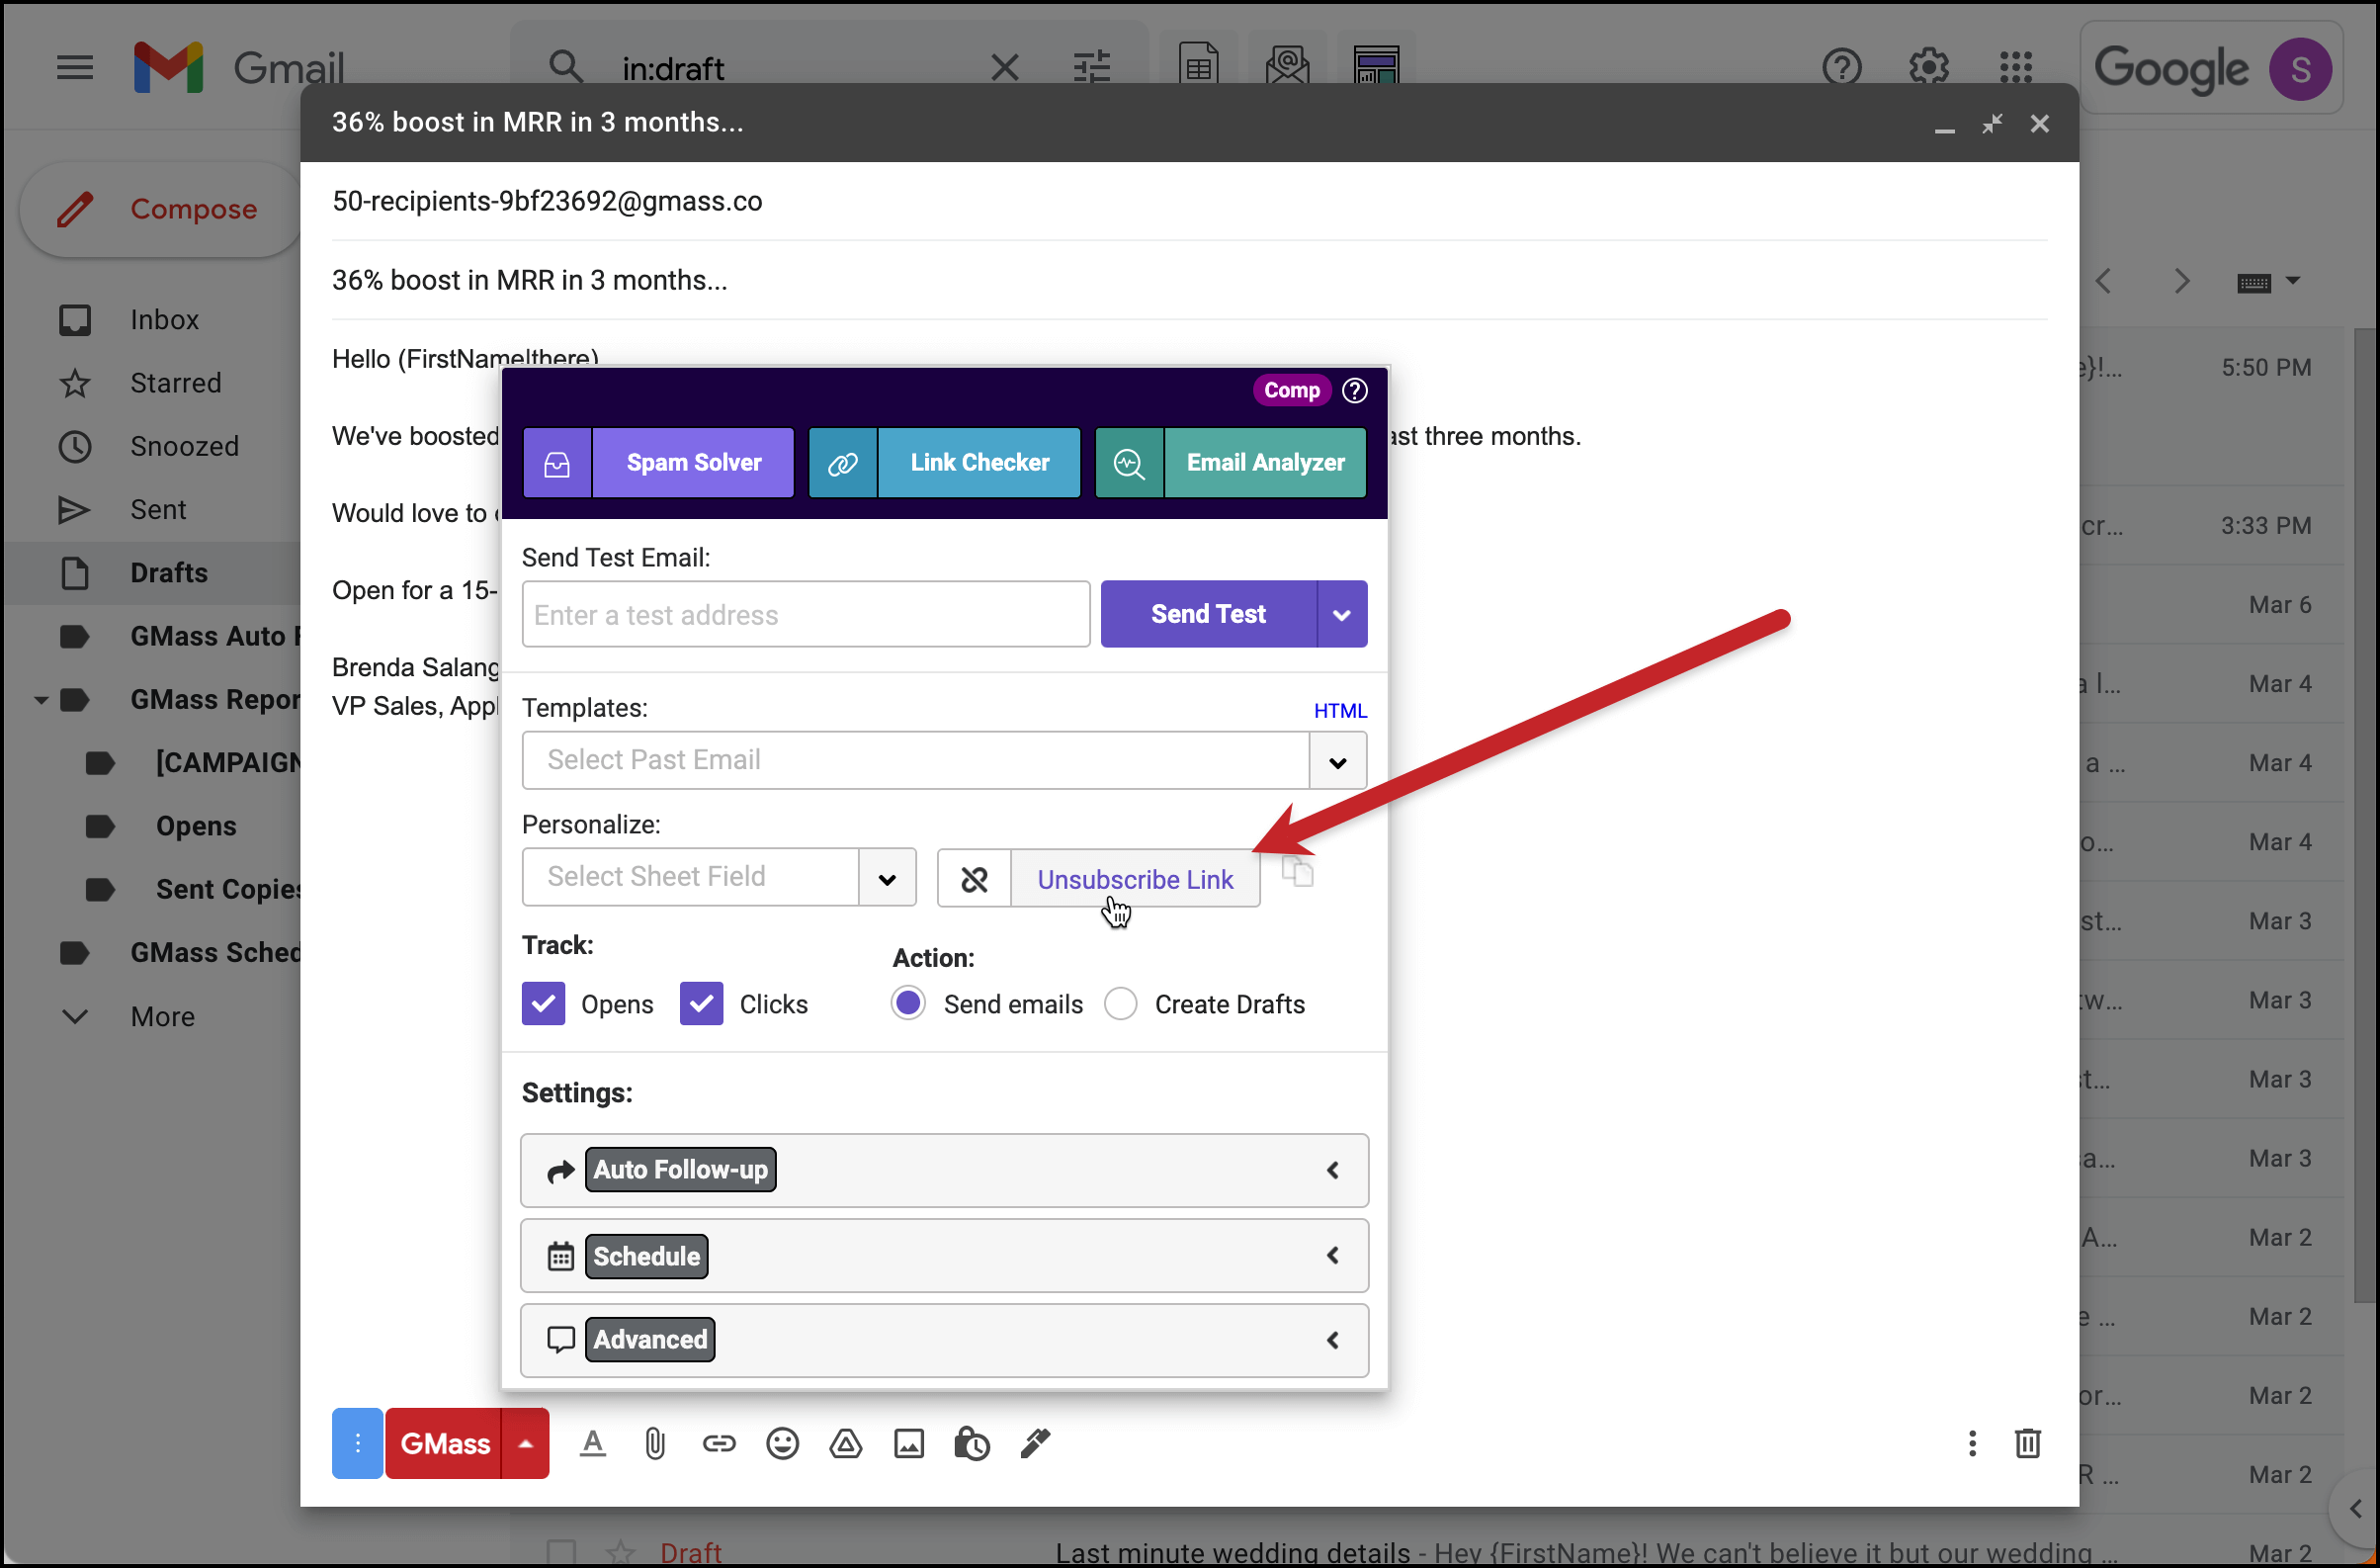This screenshot has width=2380, height=1568.
Task: Click the attach files paperclip icon
Action: 655,1444
